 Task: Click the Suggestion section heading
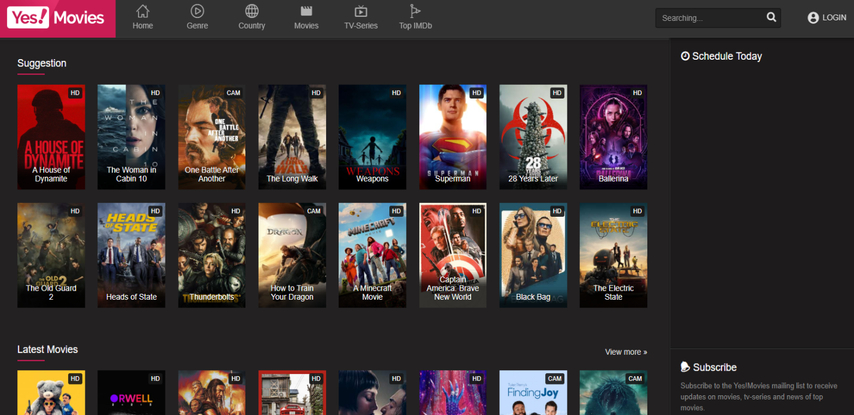(x=42, y=63)
